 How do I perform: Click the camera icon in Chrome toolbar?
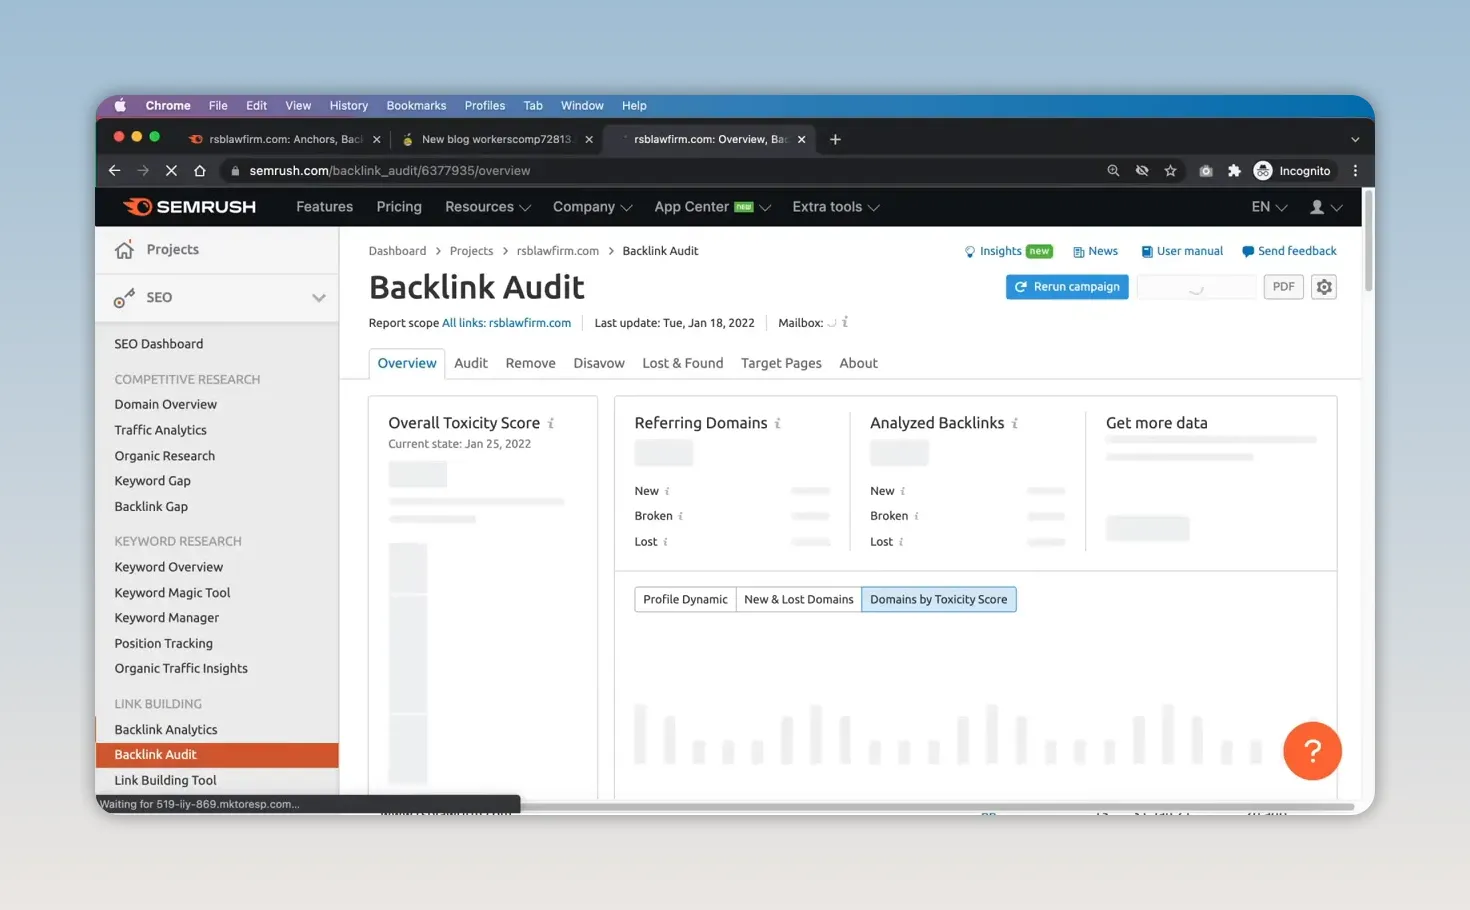[1206, 171]
